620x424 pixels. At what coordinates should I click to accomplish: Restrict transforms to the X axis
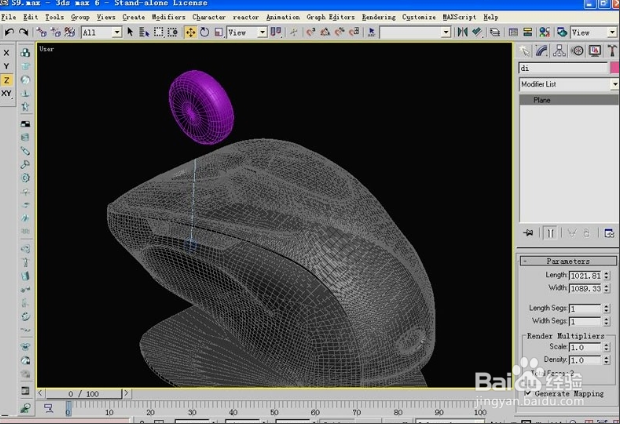(6, 53)
